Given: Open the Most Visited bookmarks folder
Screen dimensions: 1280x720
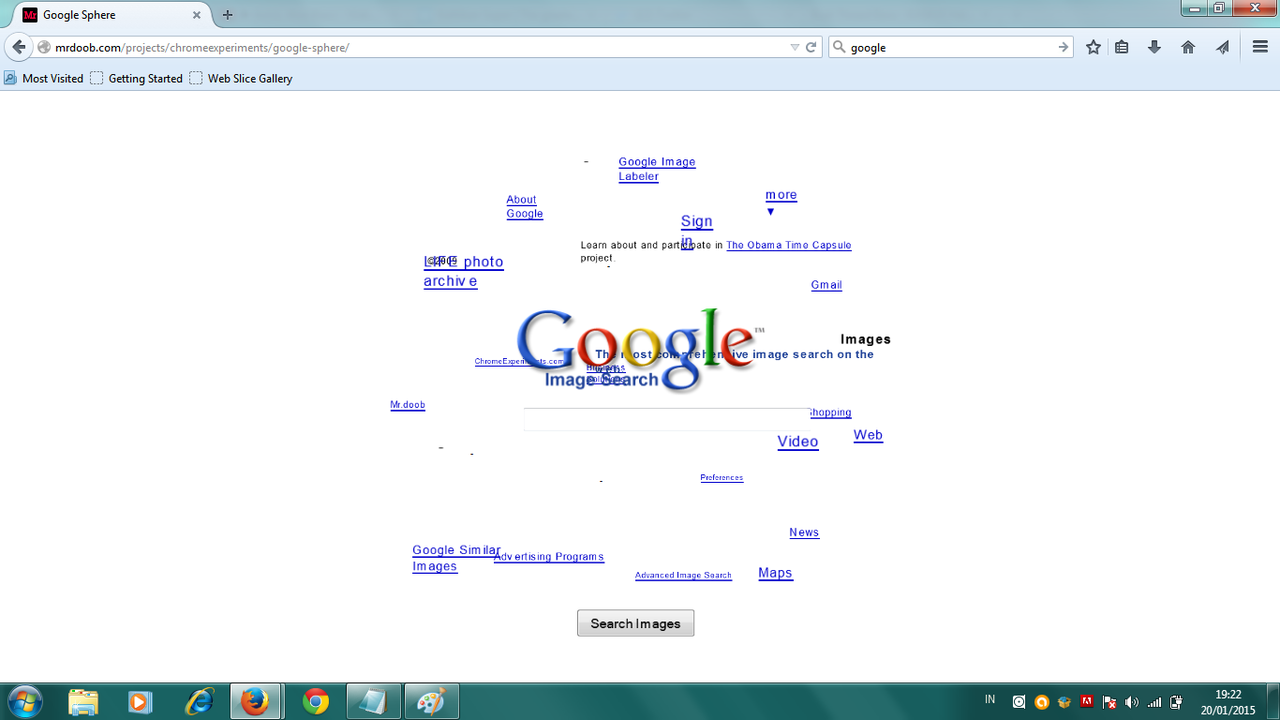Looking at the screenshot, I should [44, 78].
